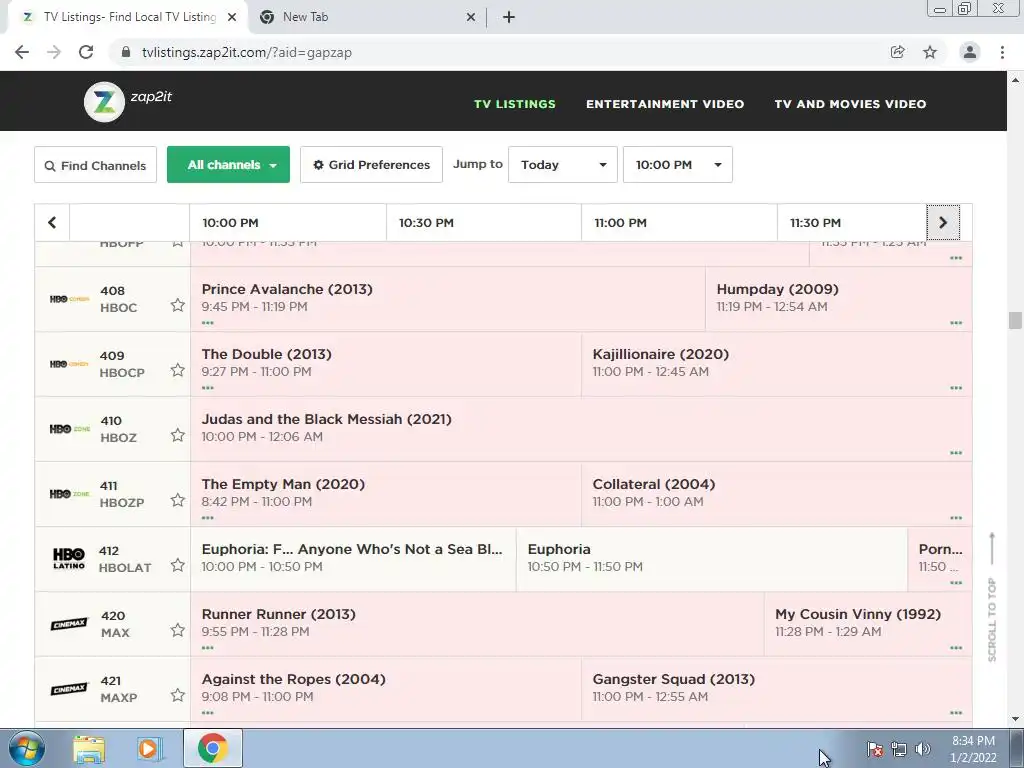Click the HBO Zone logo for 410

69,429
